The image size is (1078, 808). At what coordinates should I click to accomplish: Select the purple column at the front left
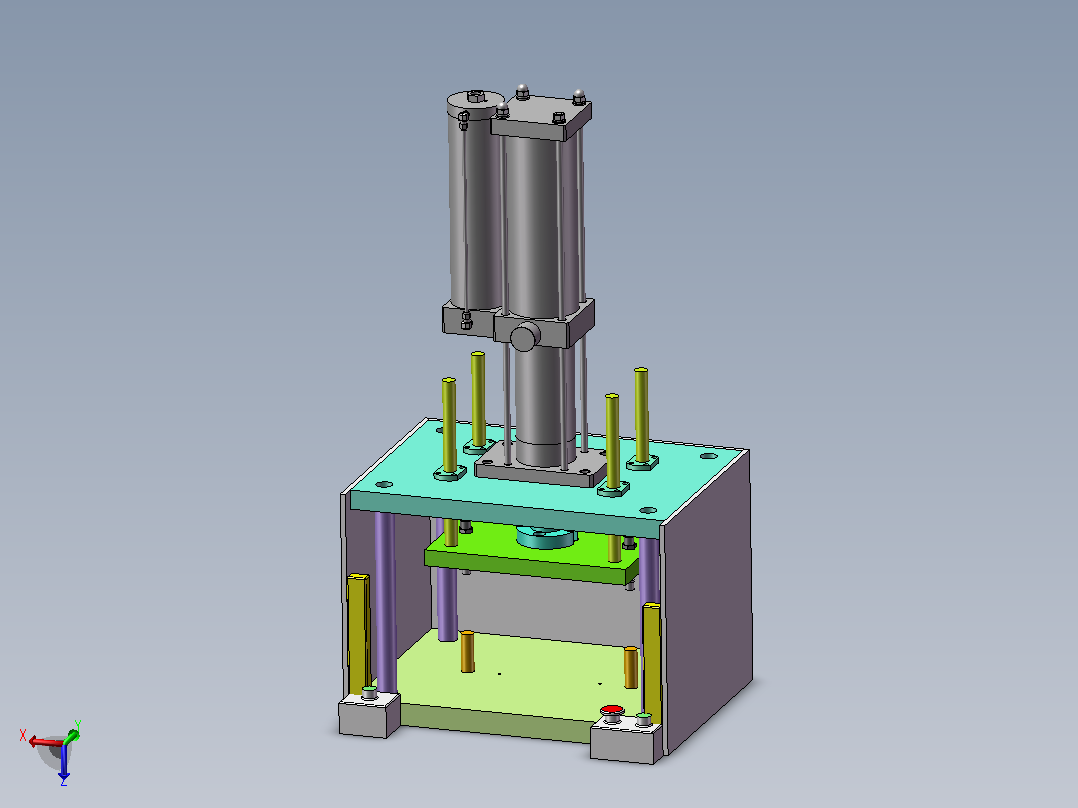tap(385, 602)
